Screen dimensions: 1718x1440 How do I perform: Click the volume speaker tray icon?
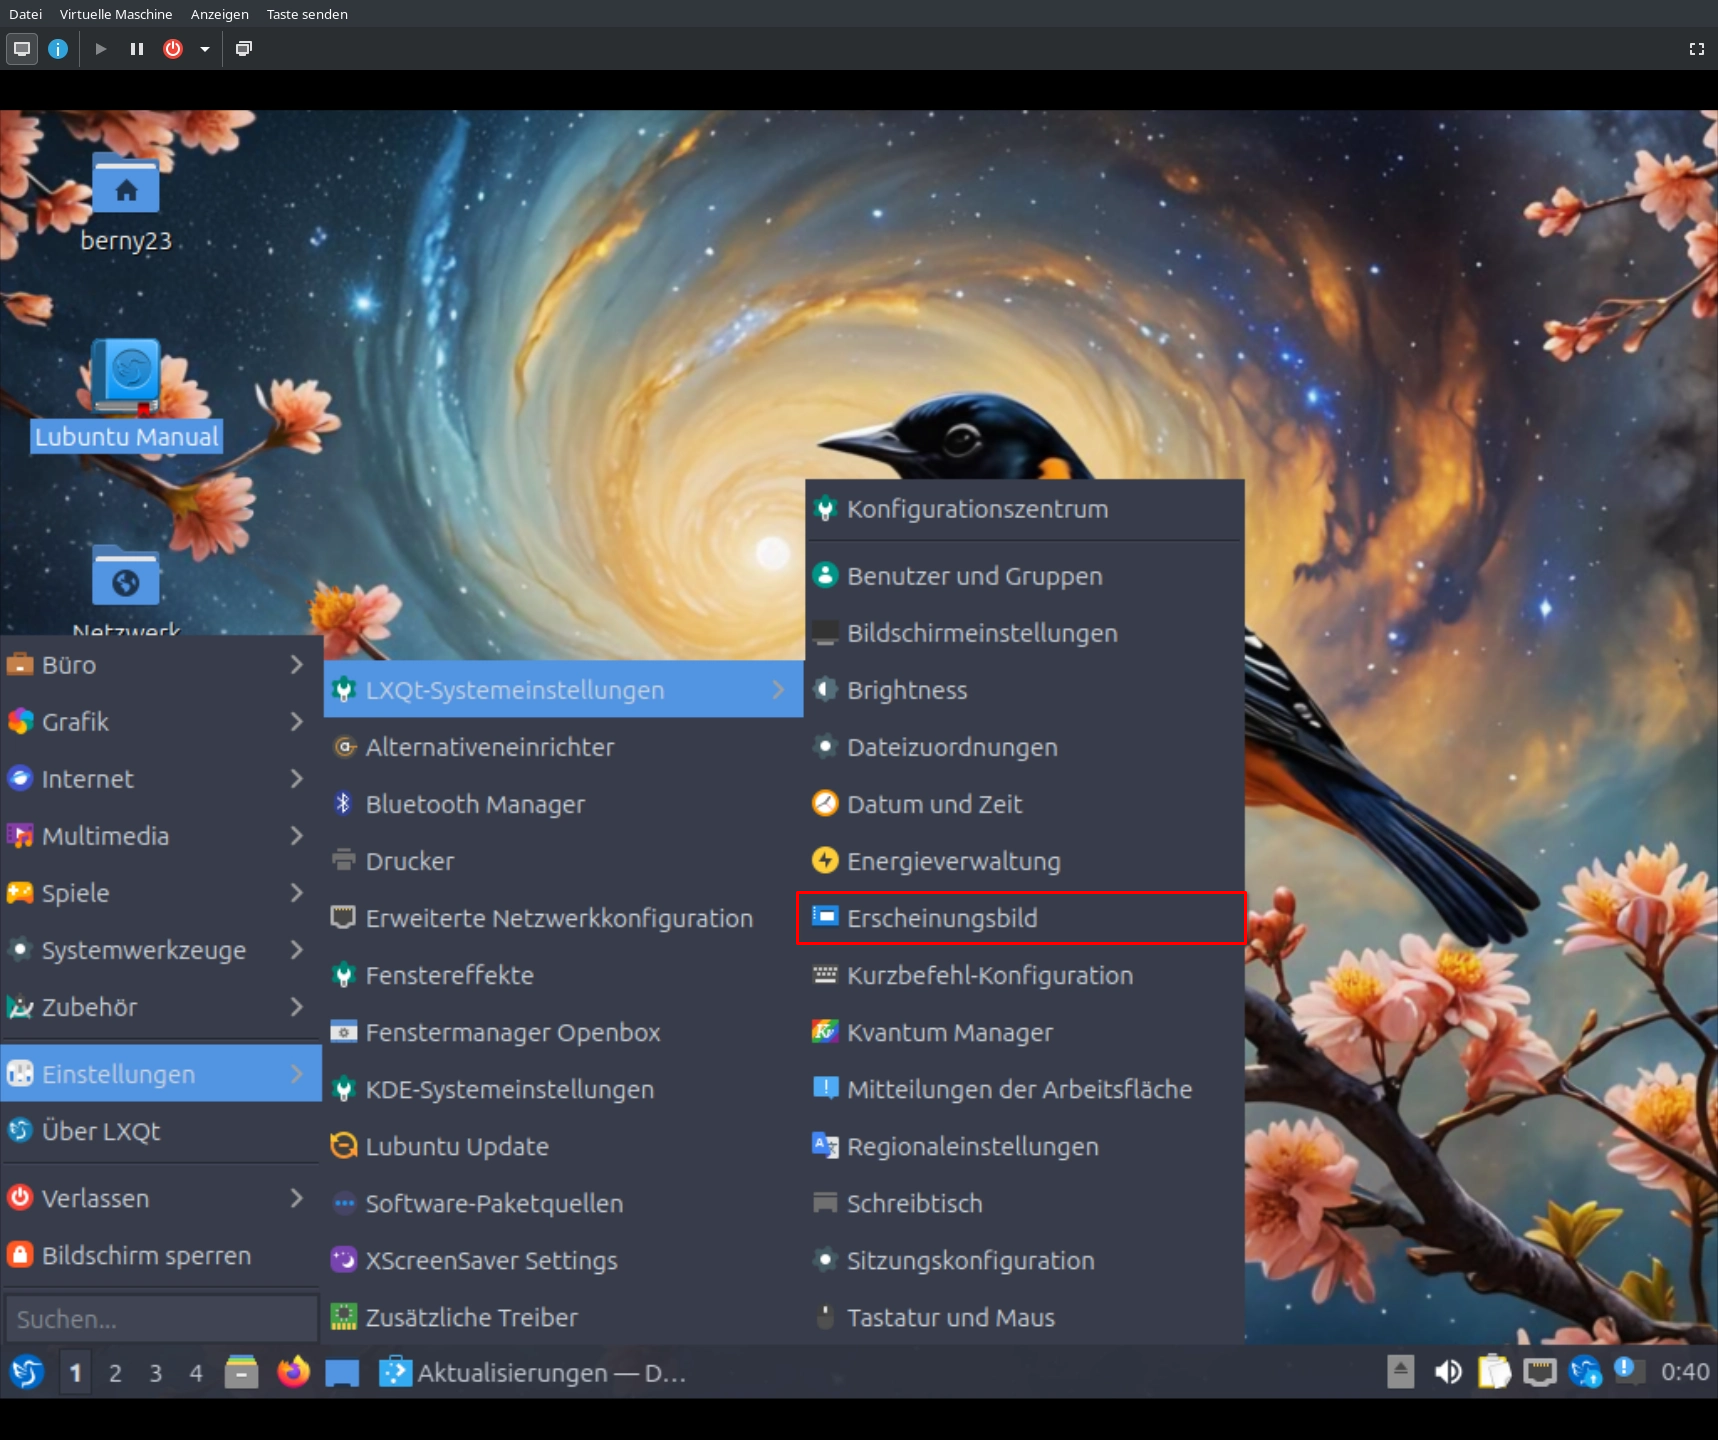pos(1447,1372)
